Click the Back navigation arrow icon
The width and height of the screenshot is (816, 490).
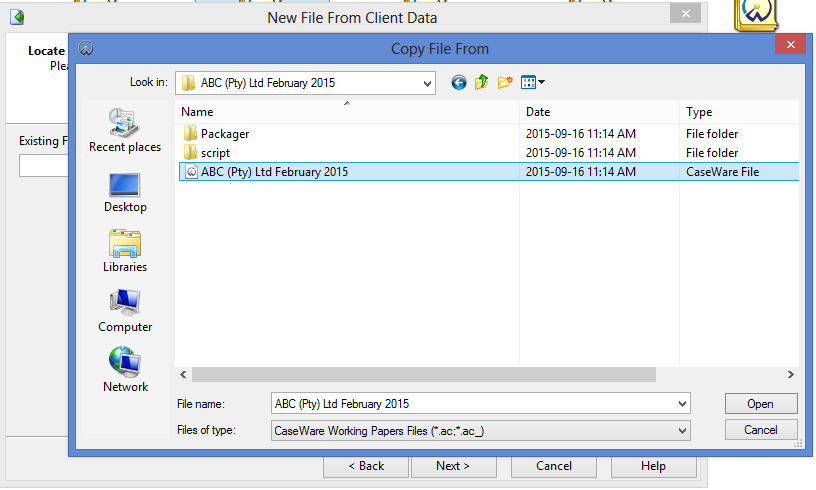(x=459, y=82)
